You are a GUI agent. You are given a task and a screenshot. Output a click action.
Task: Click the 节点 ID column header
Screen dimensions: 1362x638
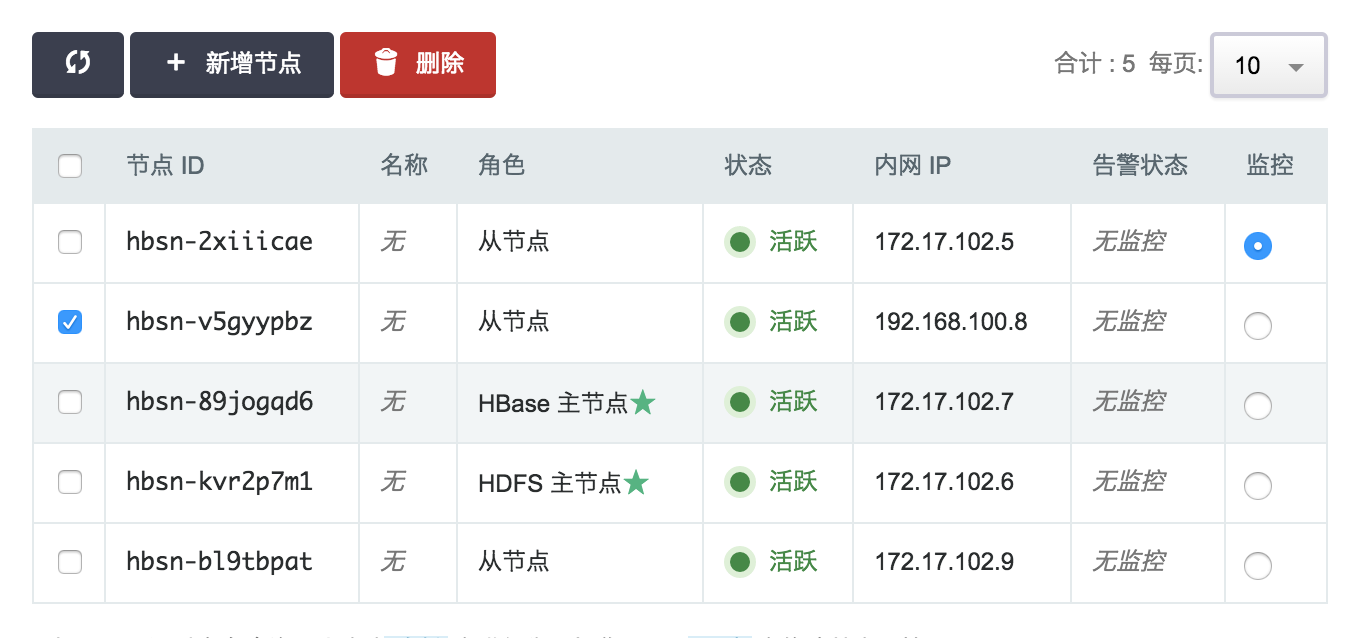165,166
